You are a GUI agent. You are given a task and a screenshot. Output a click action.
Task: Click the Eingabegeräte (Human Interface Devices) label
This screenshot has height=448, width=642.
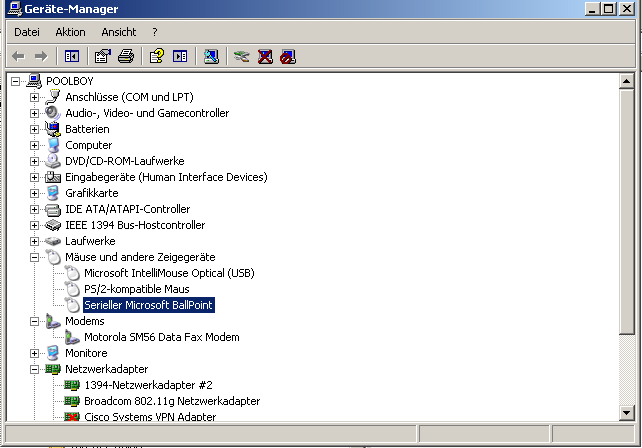166,177
